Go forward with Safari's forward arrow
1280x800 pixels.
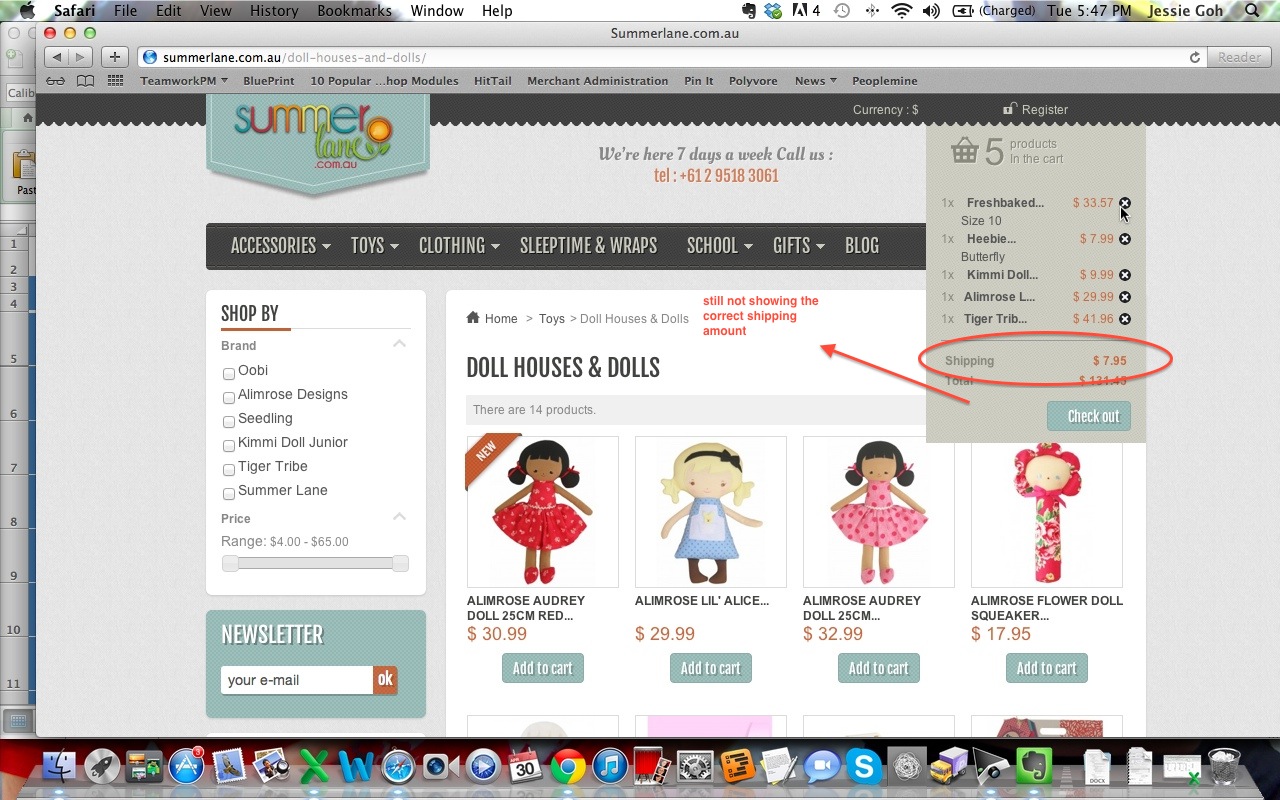(x=80, y=57)
